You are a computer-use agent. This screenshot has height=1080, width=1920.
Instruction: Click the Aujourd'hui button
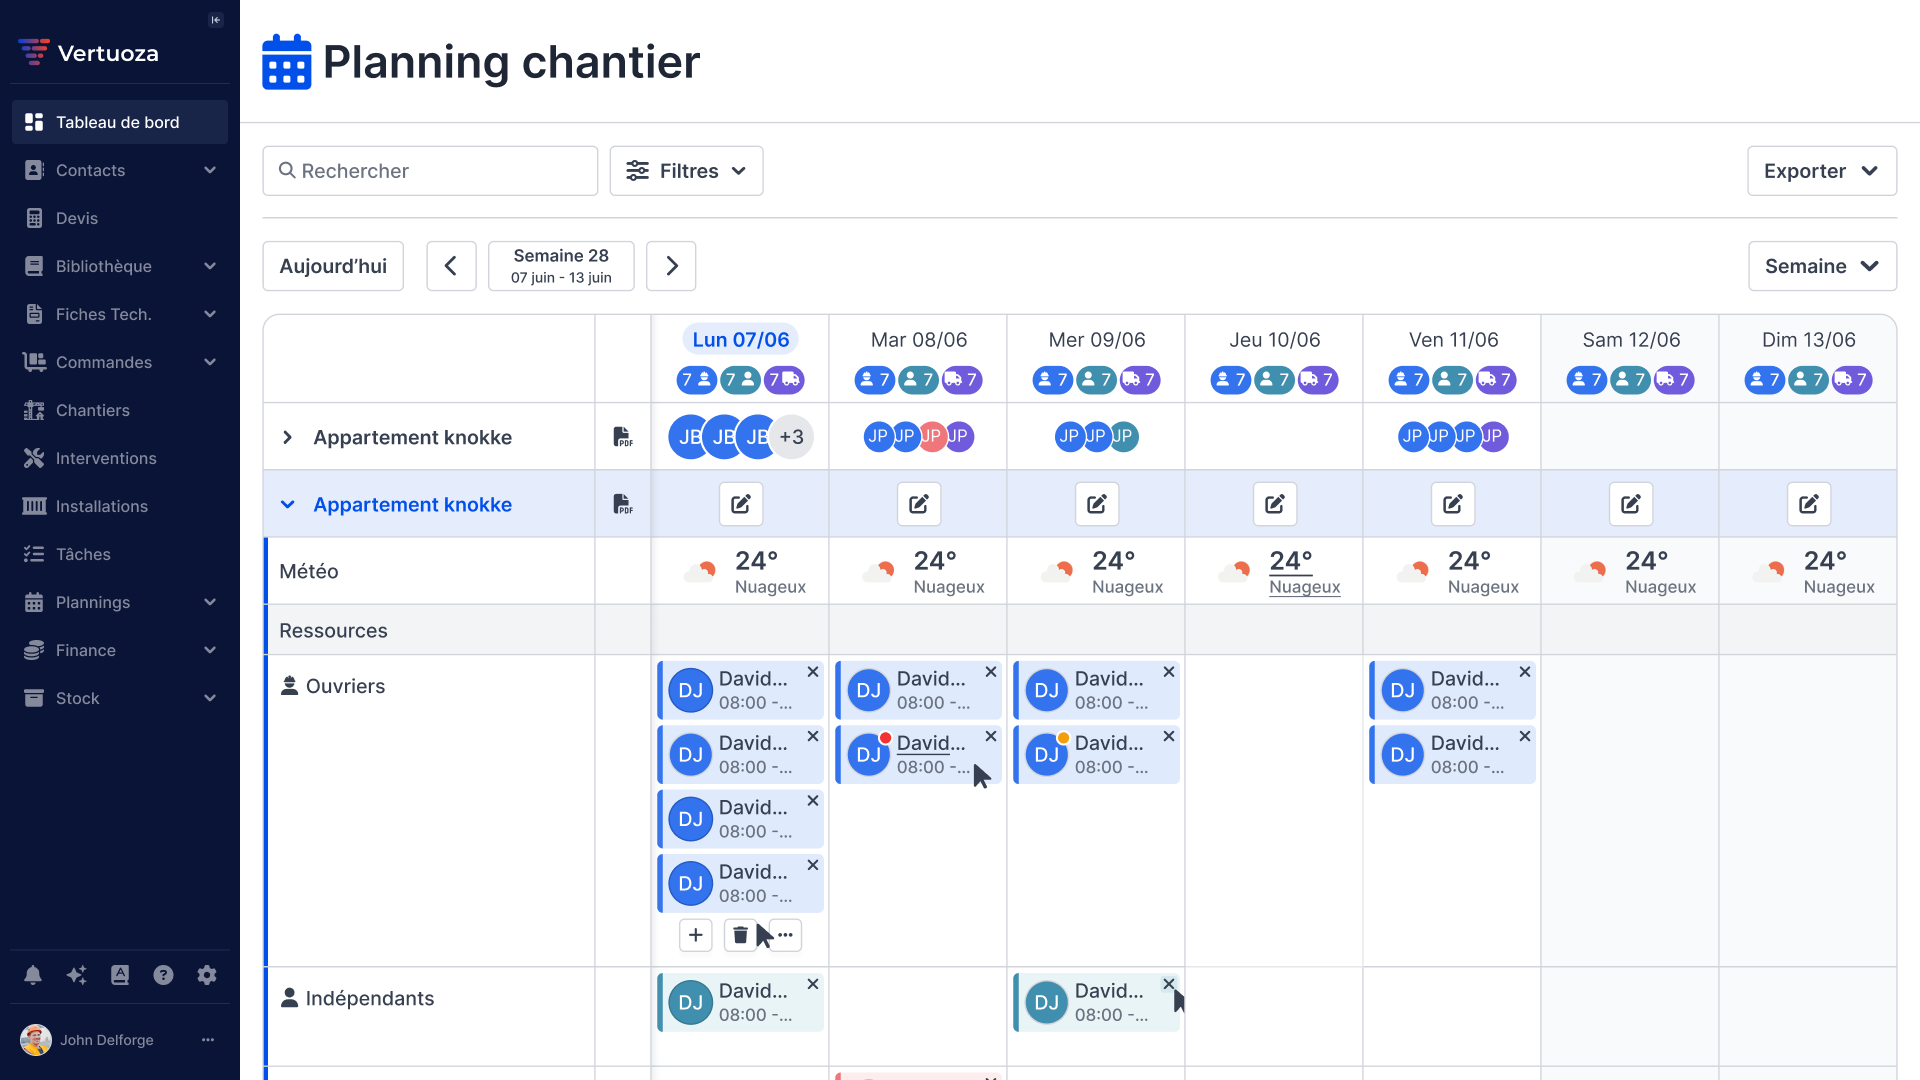pos(333,266)
